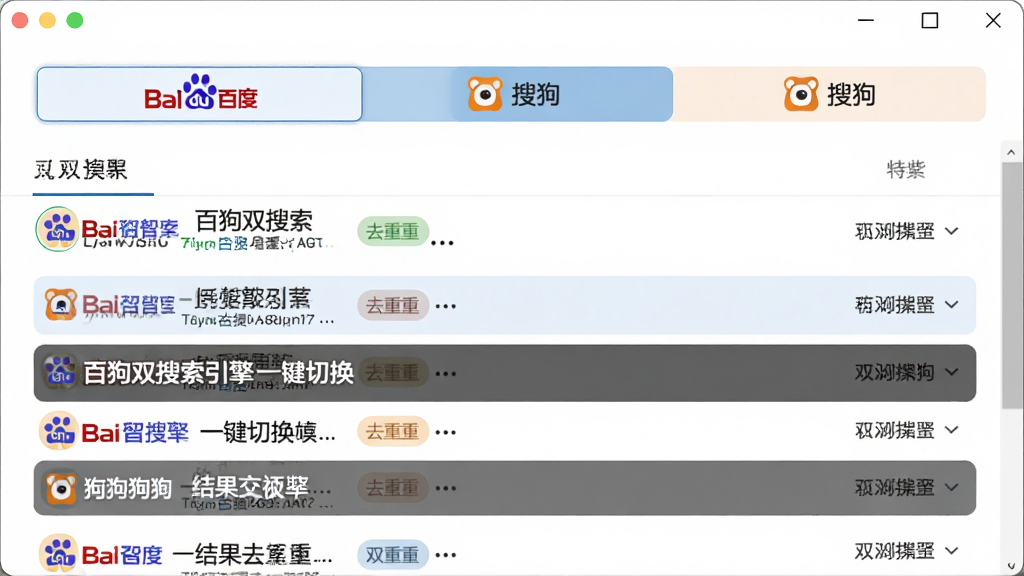Click 去重重 tag in 百狗双搜索引擎一键切换 row
The height and width of the screenshot is (576, 1024).
coord(392,373)
